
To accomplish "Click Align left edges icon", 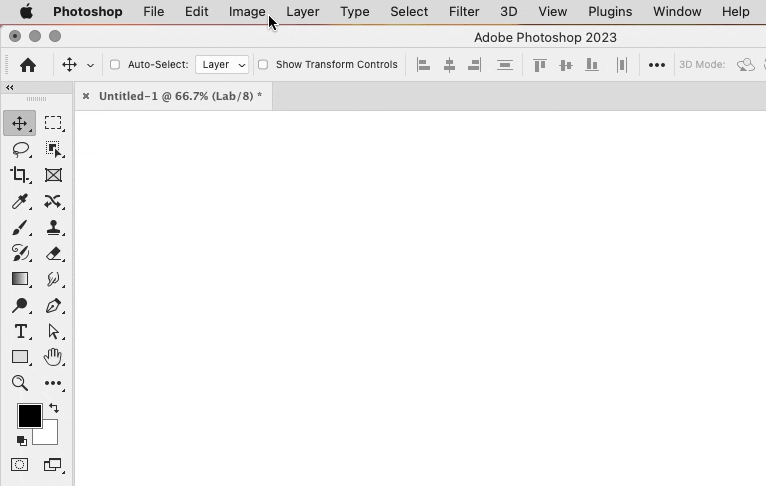I will point(424,64).
